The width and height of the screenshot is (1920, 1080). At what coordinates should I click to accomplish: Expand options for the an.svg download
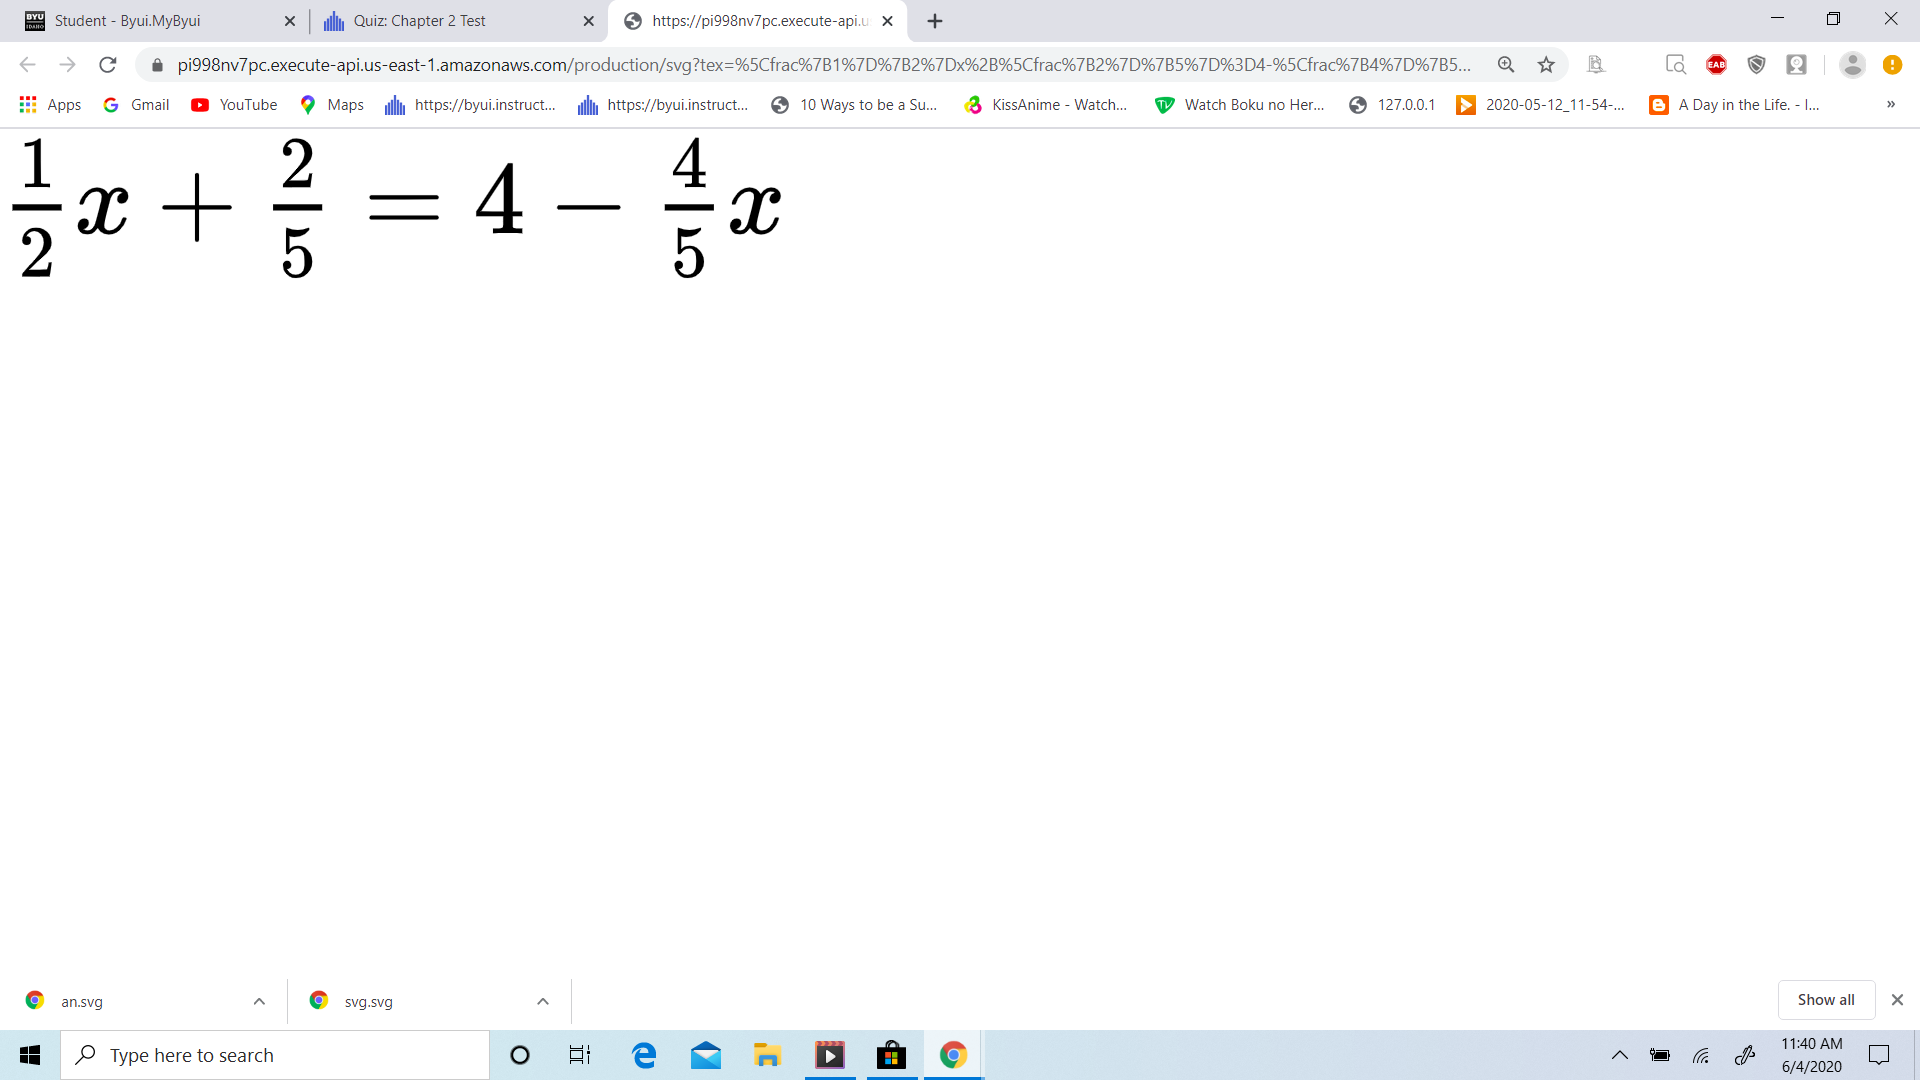[x=259, y=1000]
